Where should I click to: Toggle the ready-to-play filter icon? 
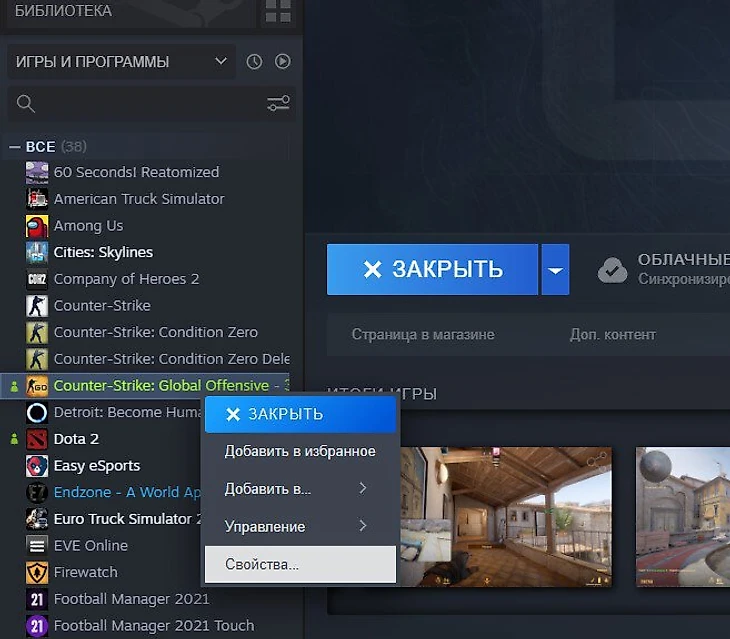pyautogui.click(x=283, y=62)
